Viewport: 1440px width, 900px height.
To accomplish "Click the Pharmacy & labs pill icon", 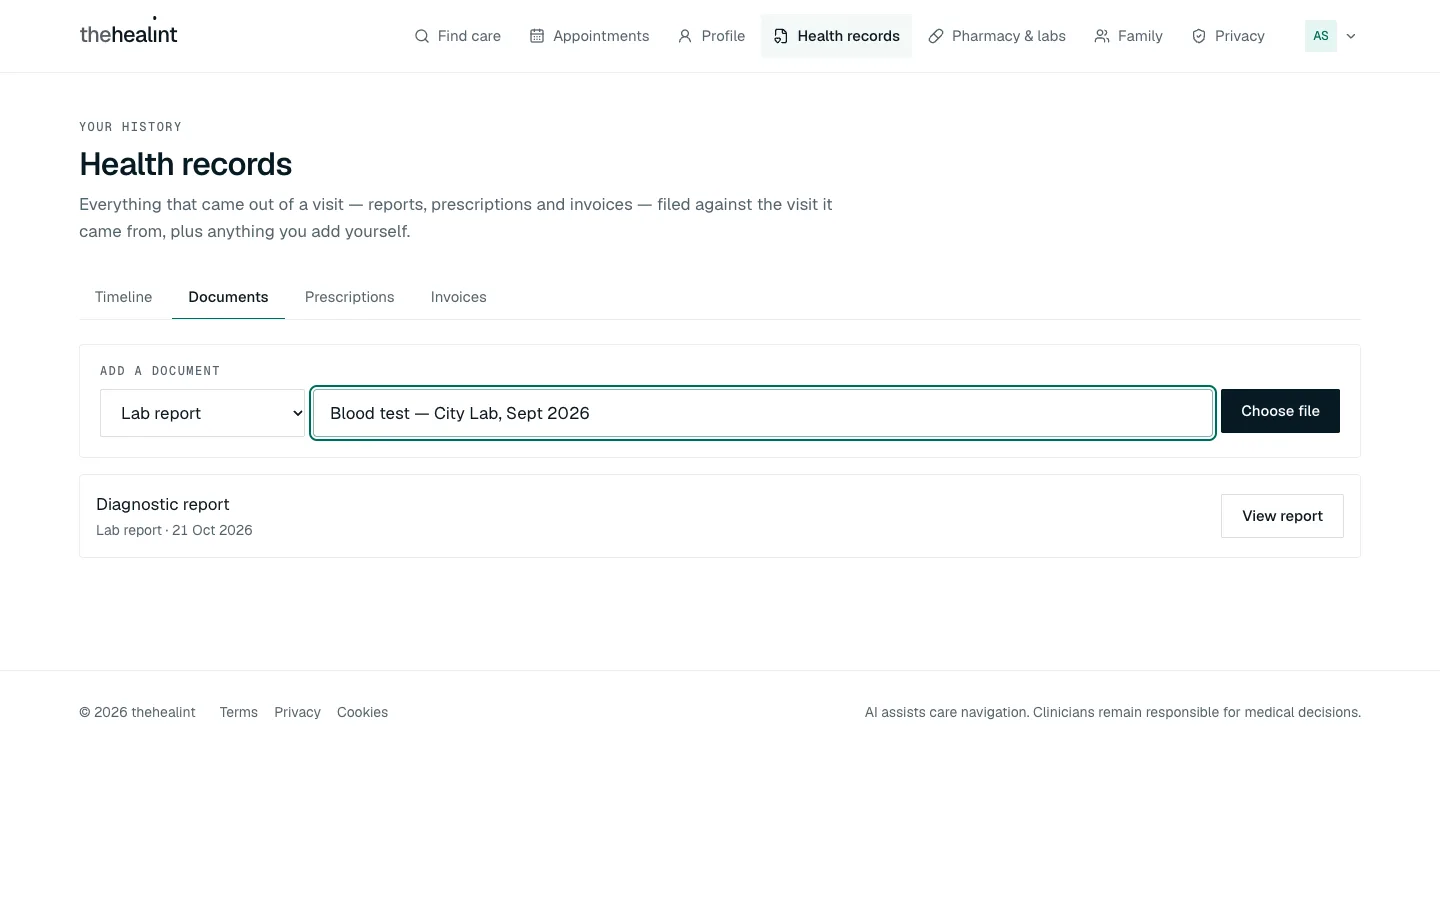I will point(936,36).
